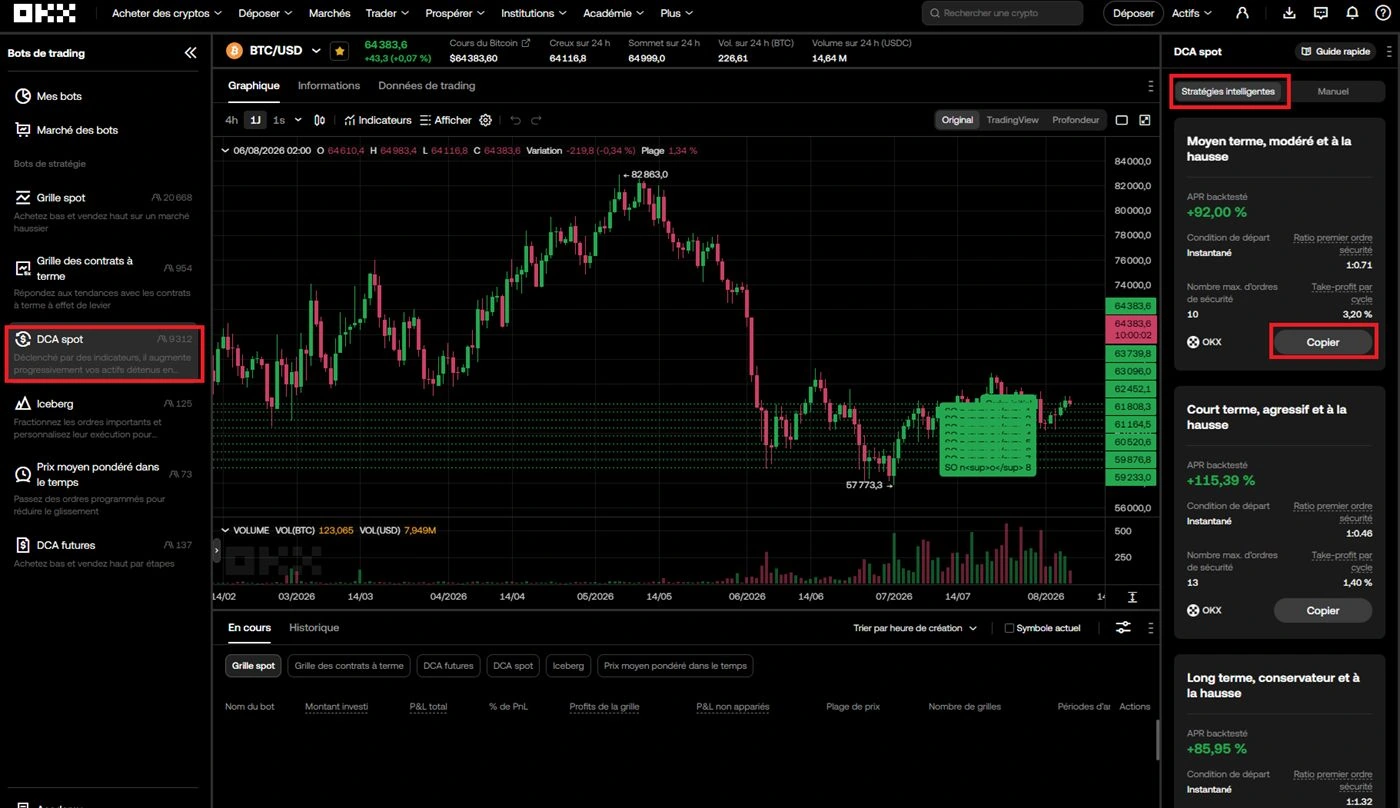Toggle the favorite star for BTC/USD
The width and height of the screenshot is (1400, 808).
(x=339, y=51)
